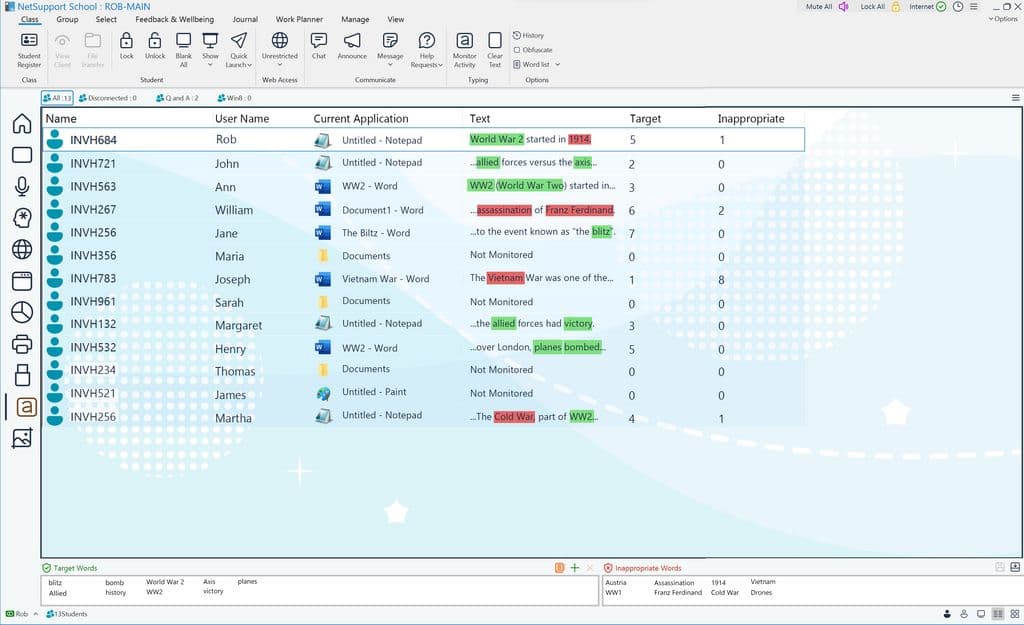Screen dimensions: 1024x625
Task: Open the Class ribbon tab
Action: pyautogui.click(x=29, y=20)
